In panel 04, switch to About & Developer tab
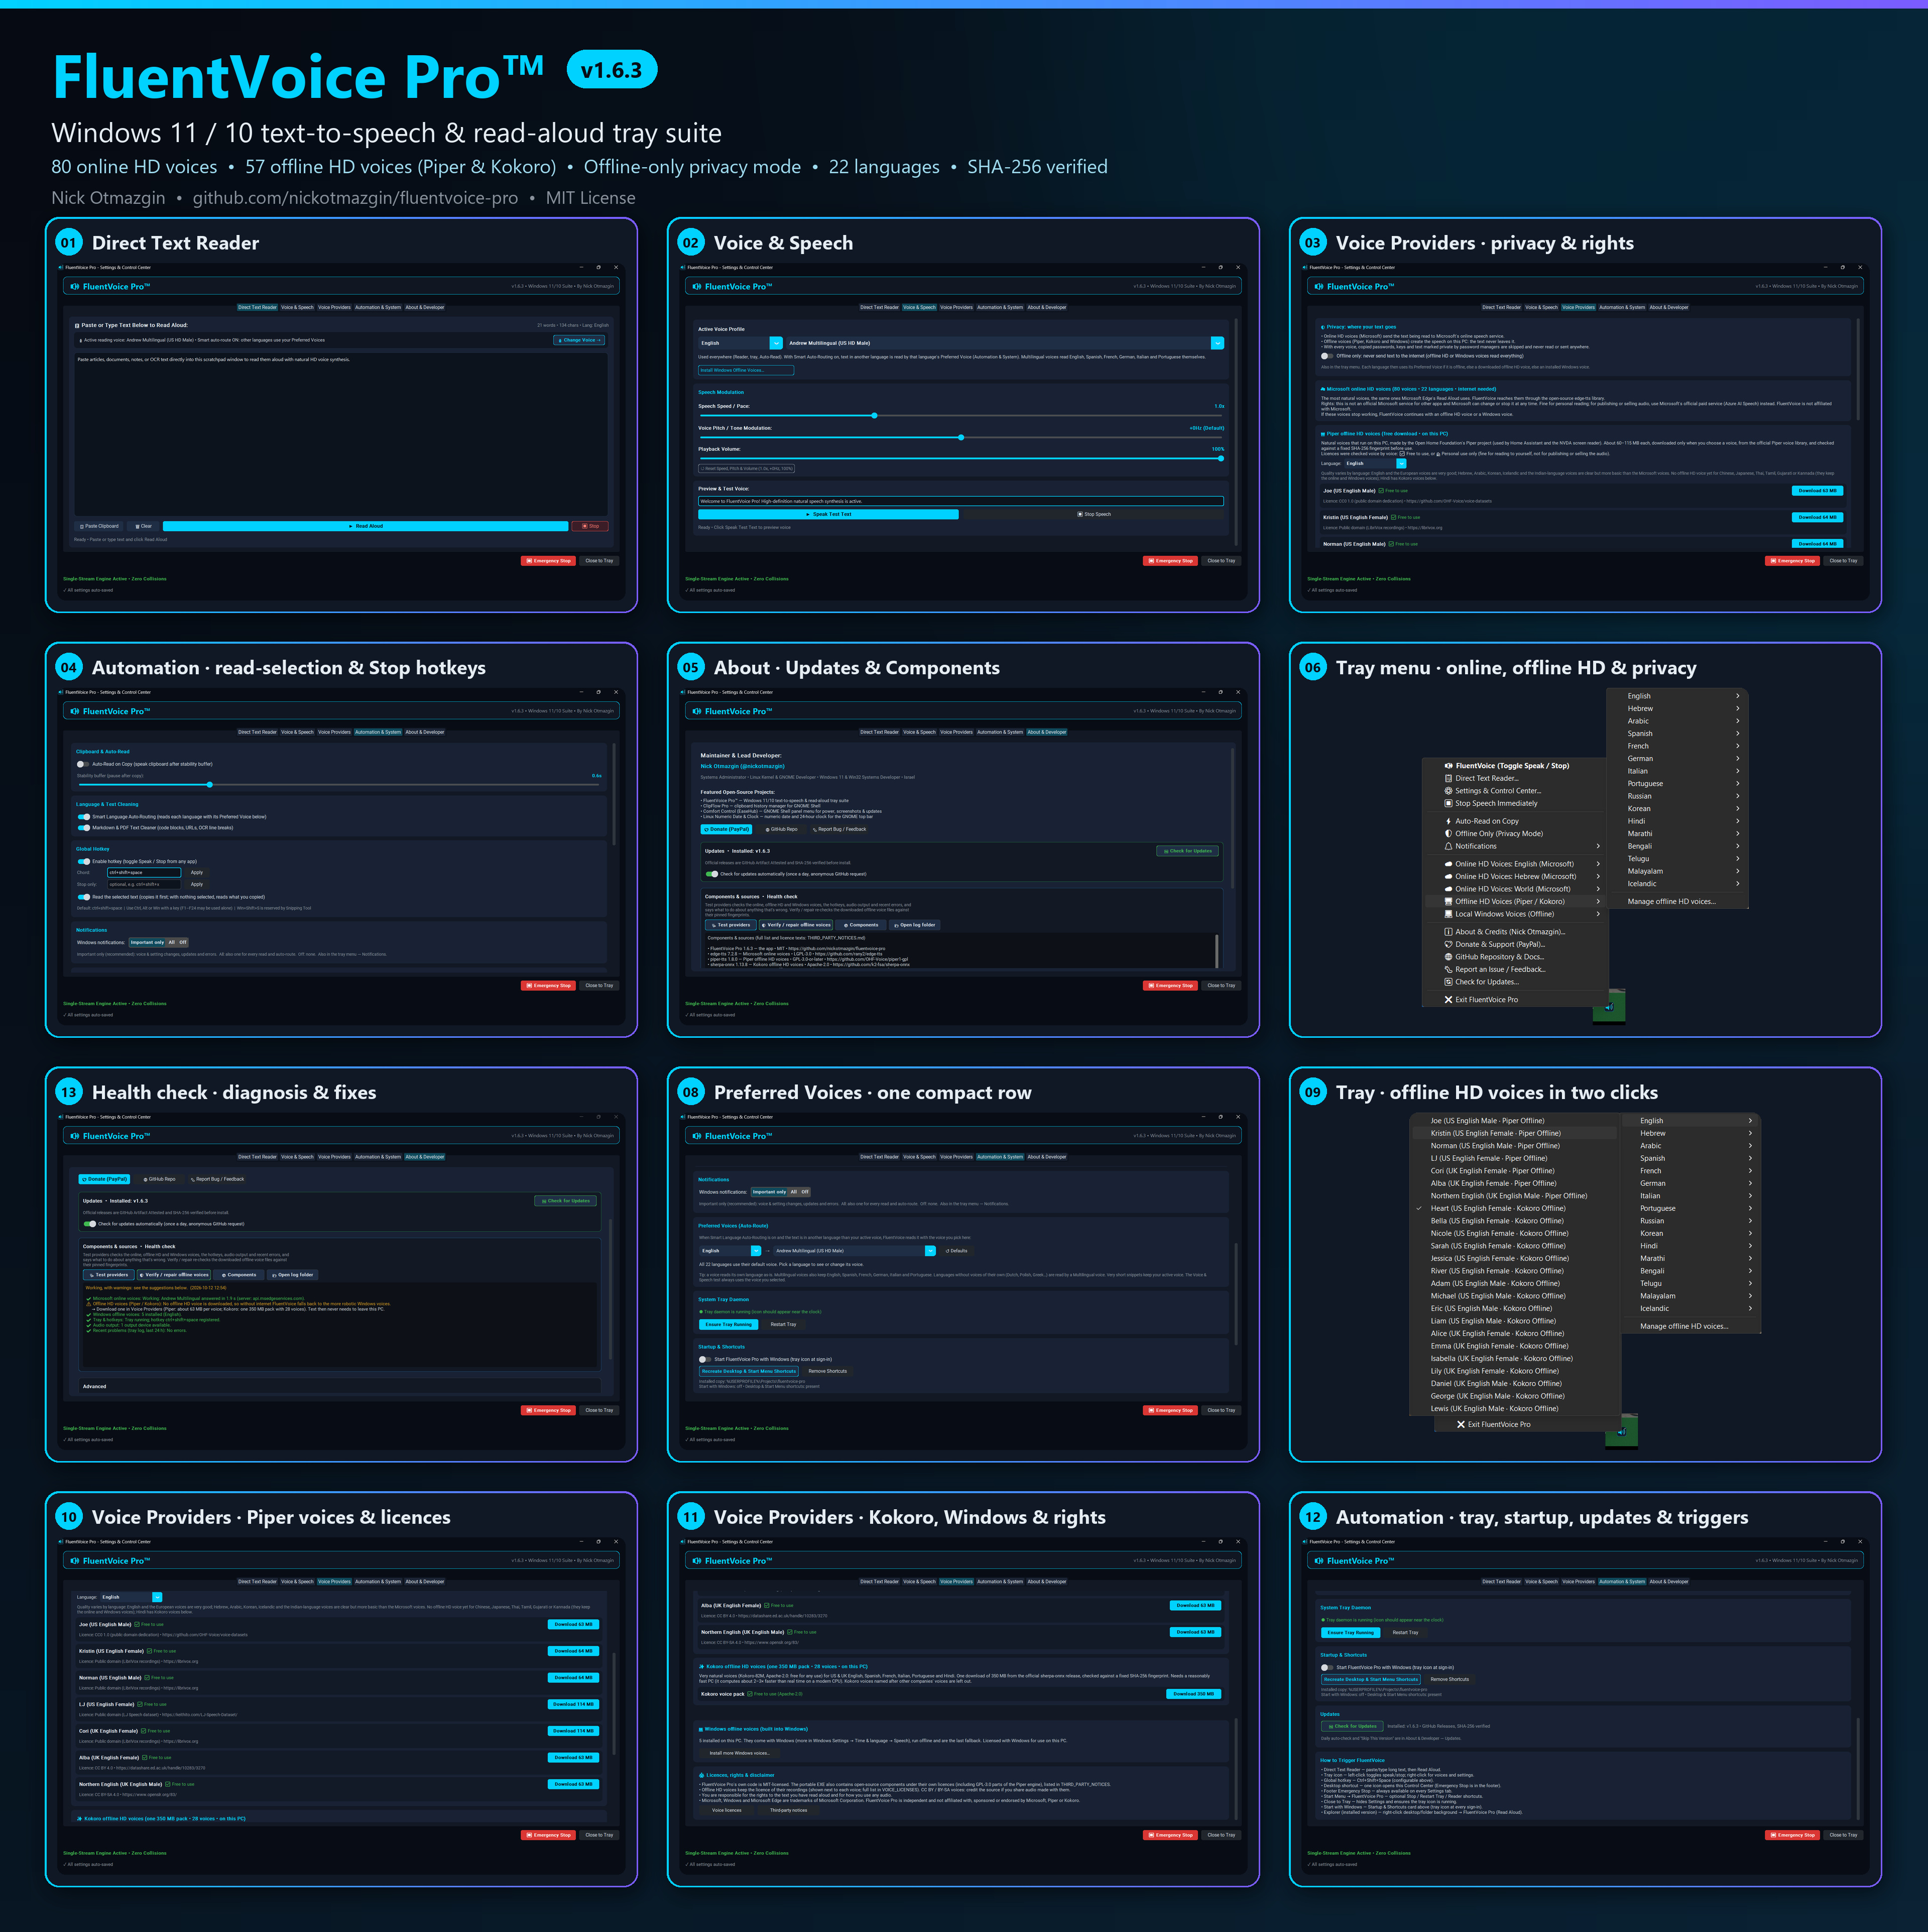Screen dimensions: 1928x1932 click(425, 732)
